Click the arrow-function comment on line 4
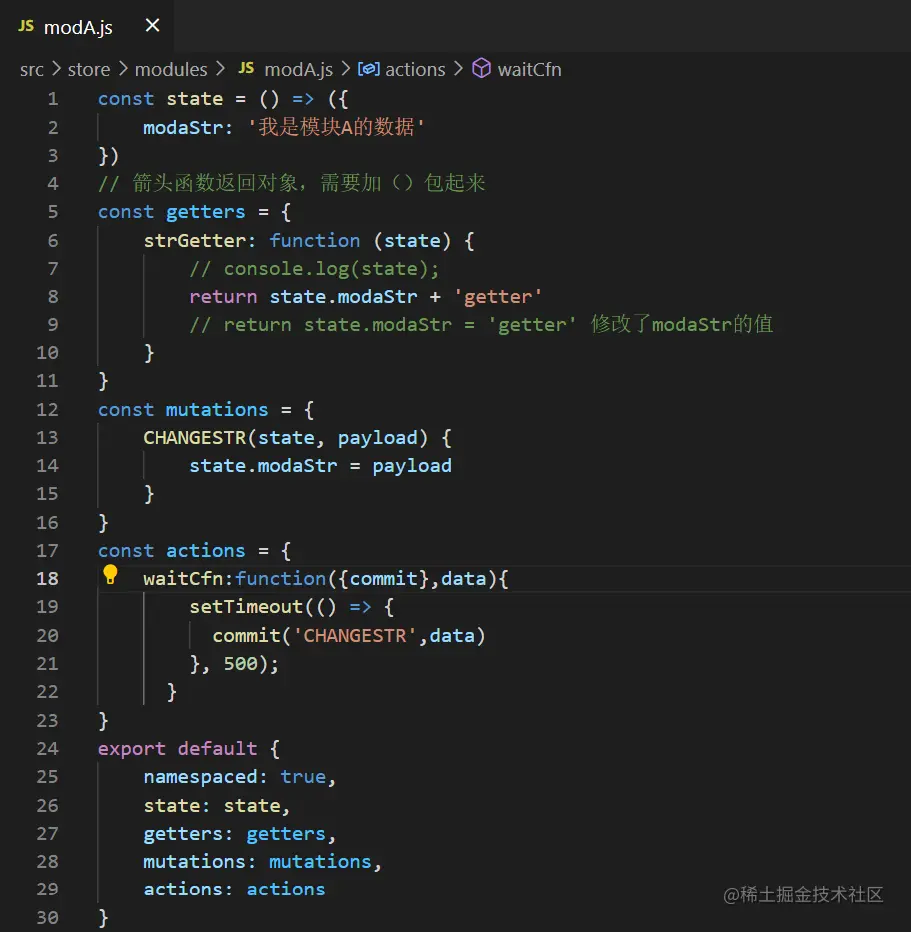This screenshot has height=932, width=911. point(292,183)
